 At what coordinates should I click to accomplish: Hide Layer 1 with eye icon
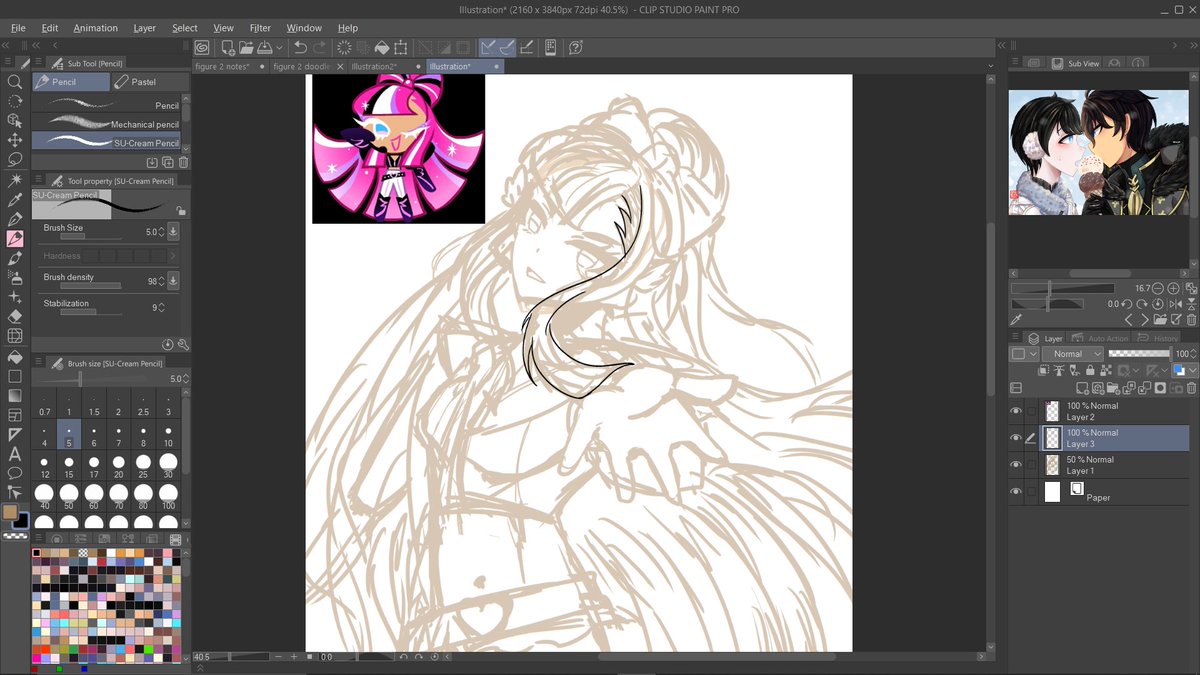point(1016,465)
